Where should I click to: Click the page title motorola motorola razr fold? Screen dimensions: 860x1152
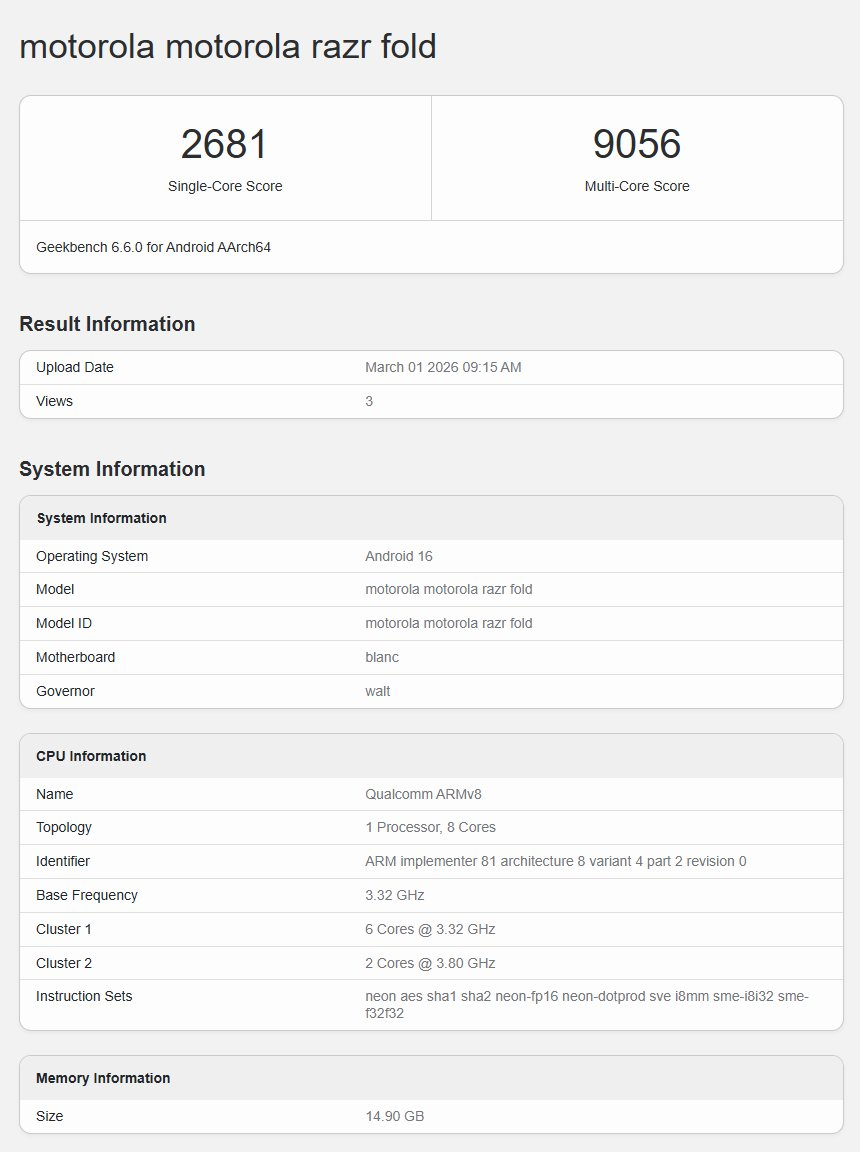coord(228,46)
